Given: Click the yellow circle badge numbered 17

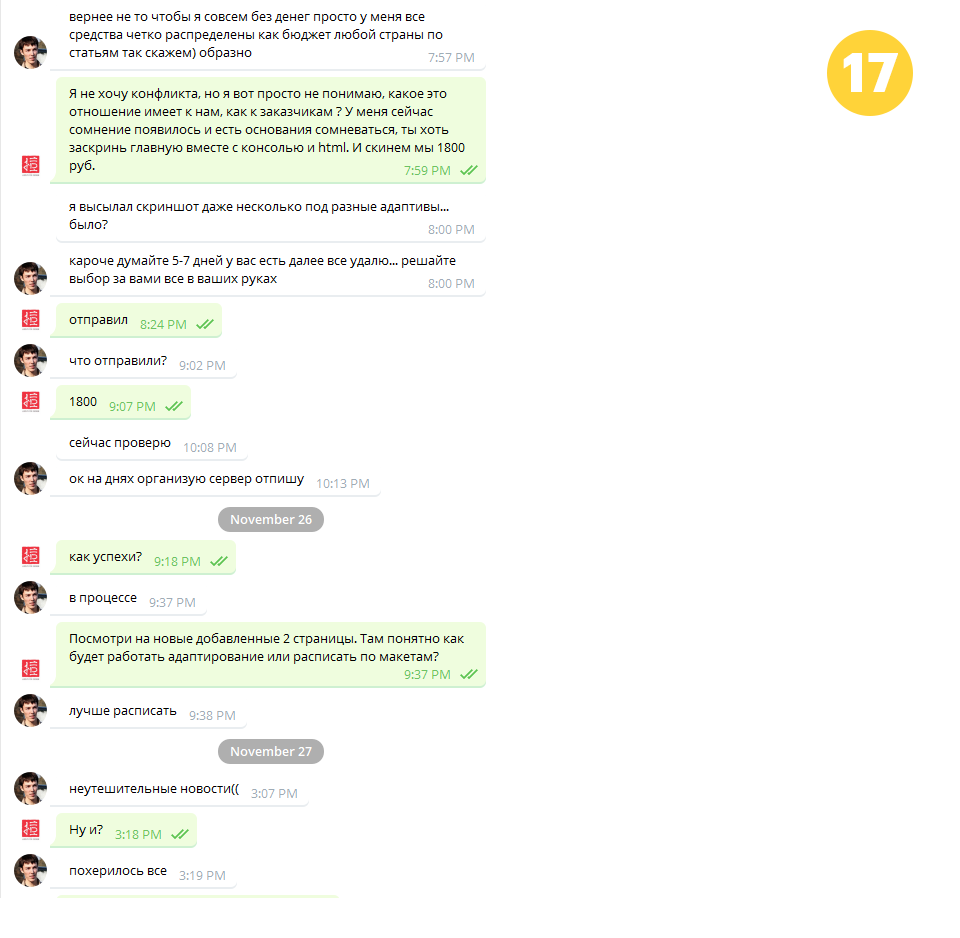Looking at the screenshot, I should tap(869, 73).
